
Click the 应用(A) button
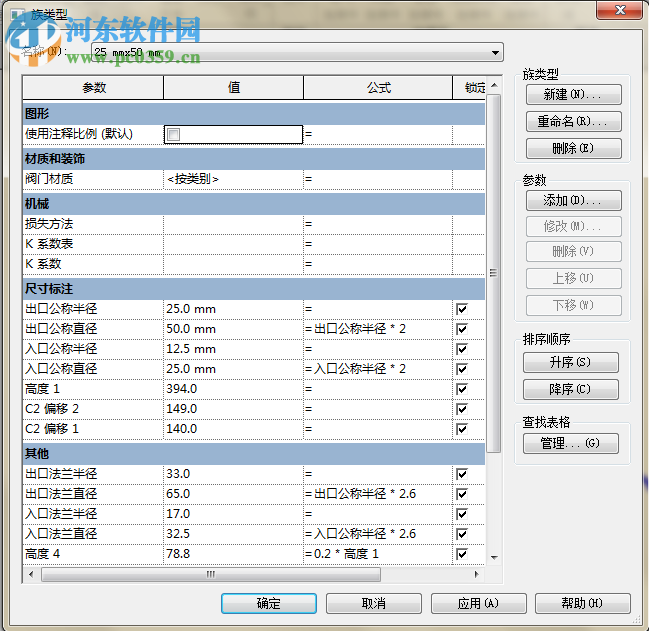coord(479,603)
